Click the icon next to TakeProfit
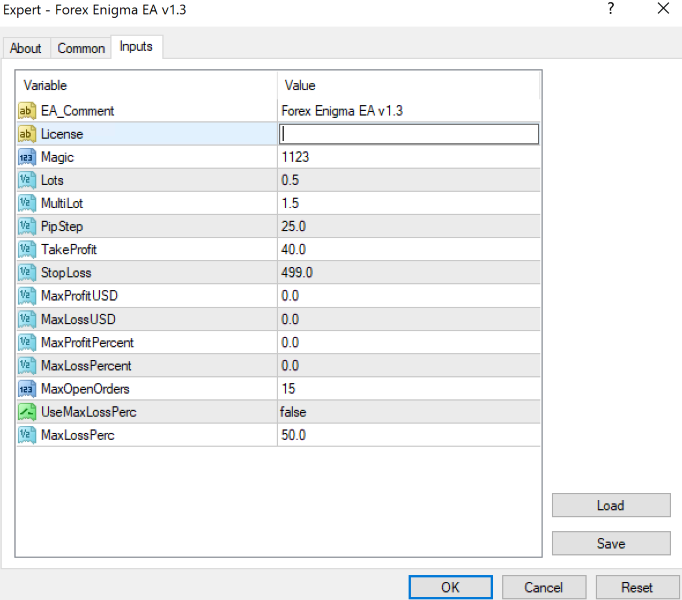This screenshot has width=682, height=600. (27, 249)
